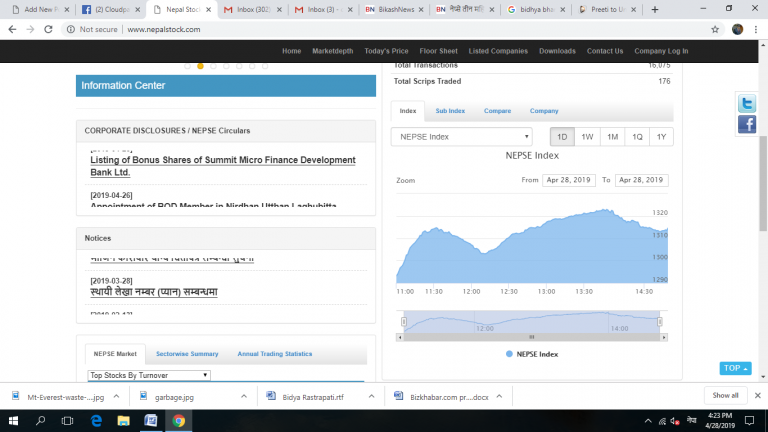
Task: Expand Bidya Rastrapati.rtf download options
Action: (x=371, y=396)
